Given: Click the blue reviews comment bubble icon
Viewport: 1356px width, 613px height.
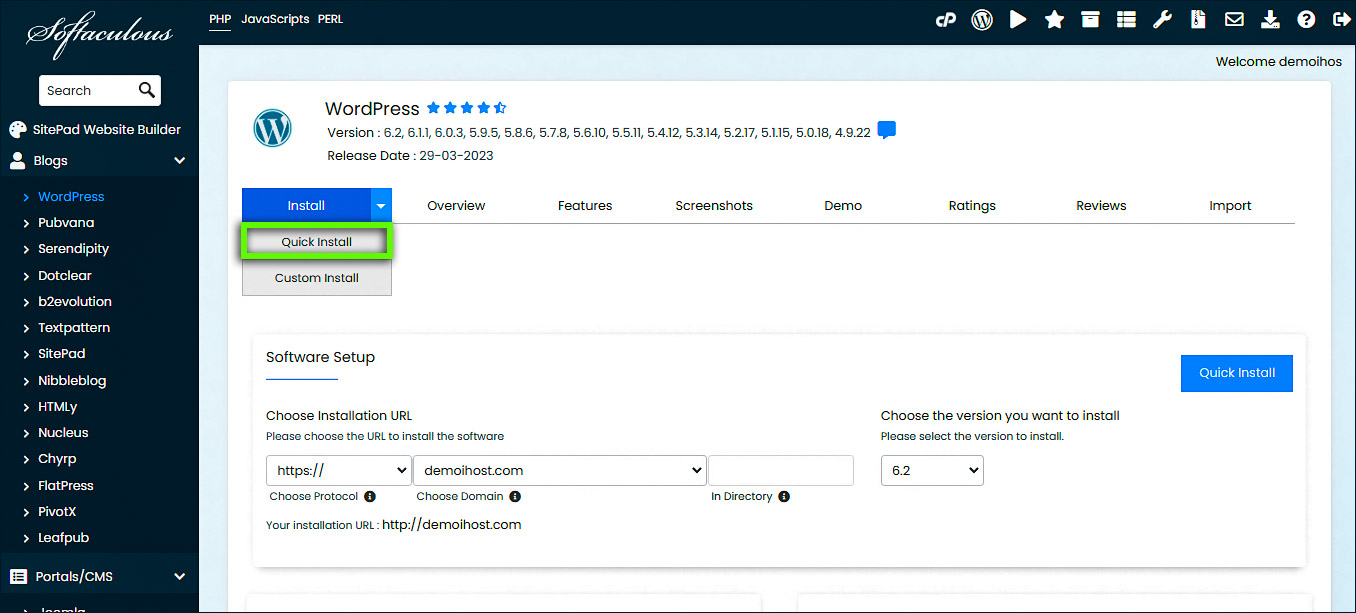Looking at the screenshot, I should coord(886,131).
